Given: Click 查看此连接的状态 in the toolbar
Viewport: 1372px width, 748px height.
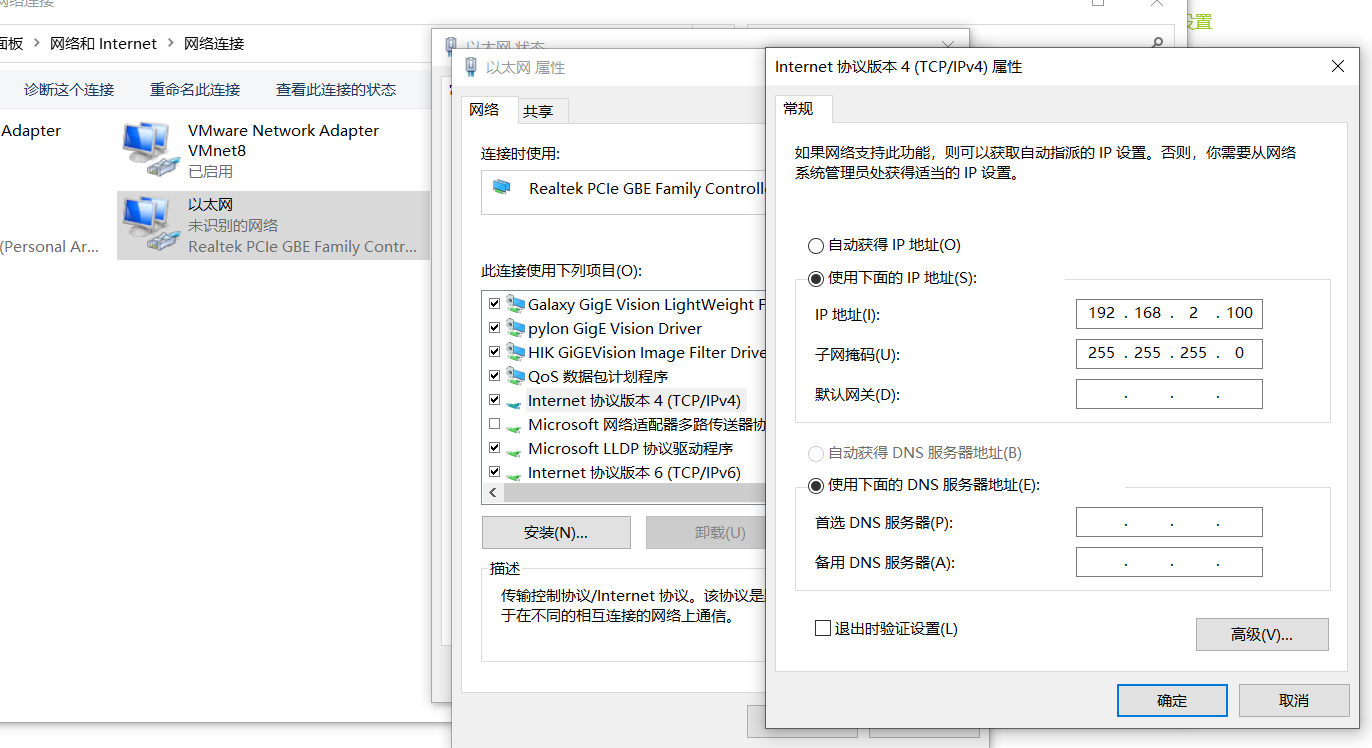Looking at the screenshot, I should pos(336,89).
